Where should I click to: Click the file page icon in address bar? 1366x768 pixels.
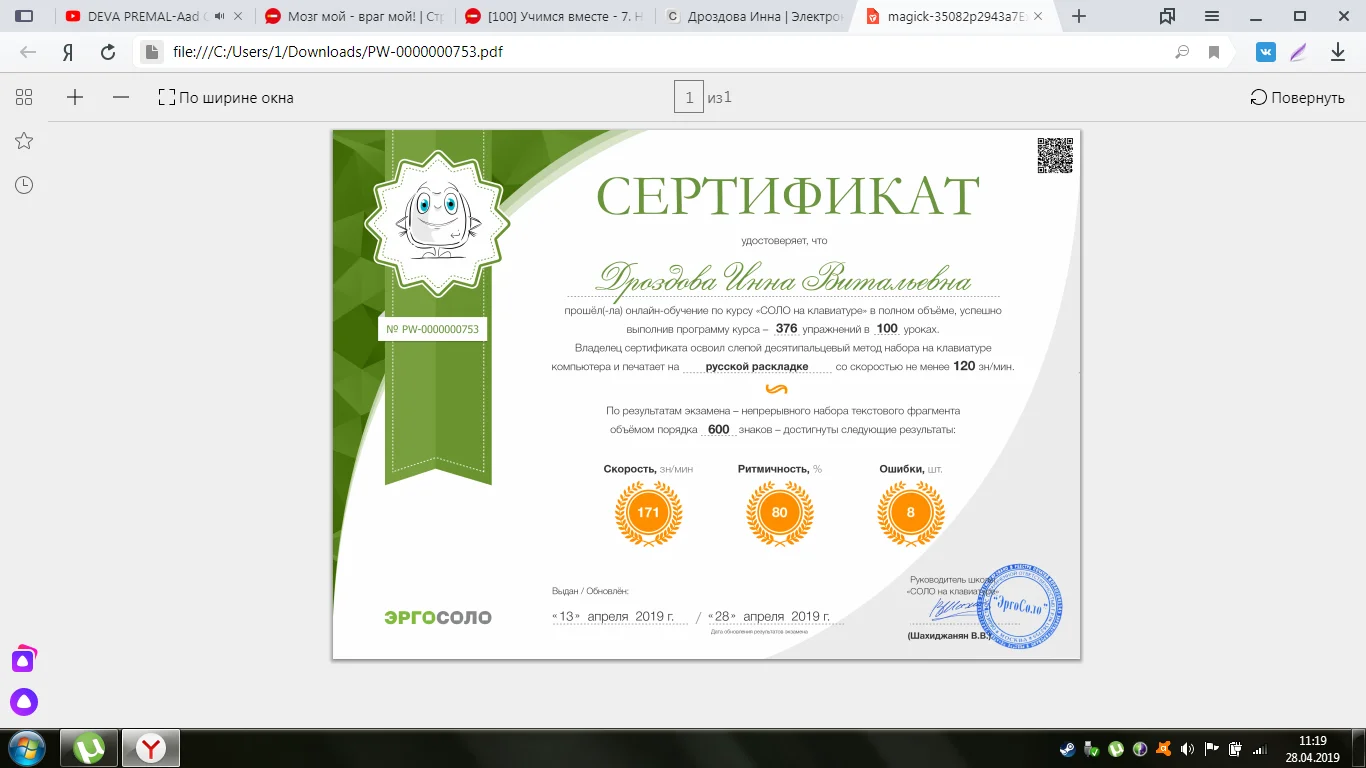coord(151,52)
